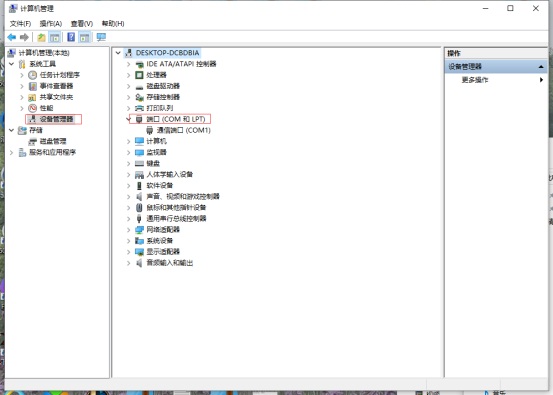The width and height of the screenshot is (553, 395).
Task: Select 事件查看器 in left tree
Action: (x=56, y=86)
